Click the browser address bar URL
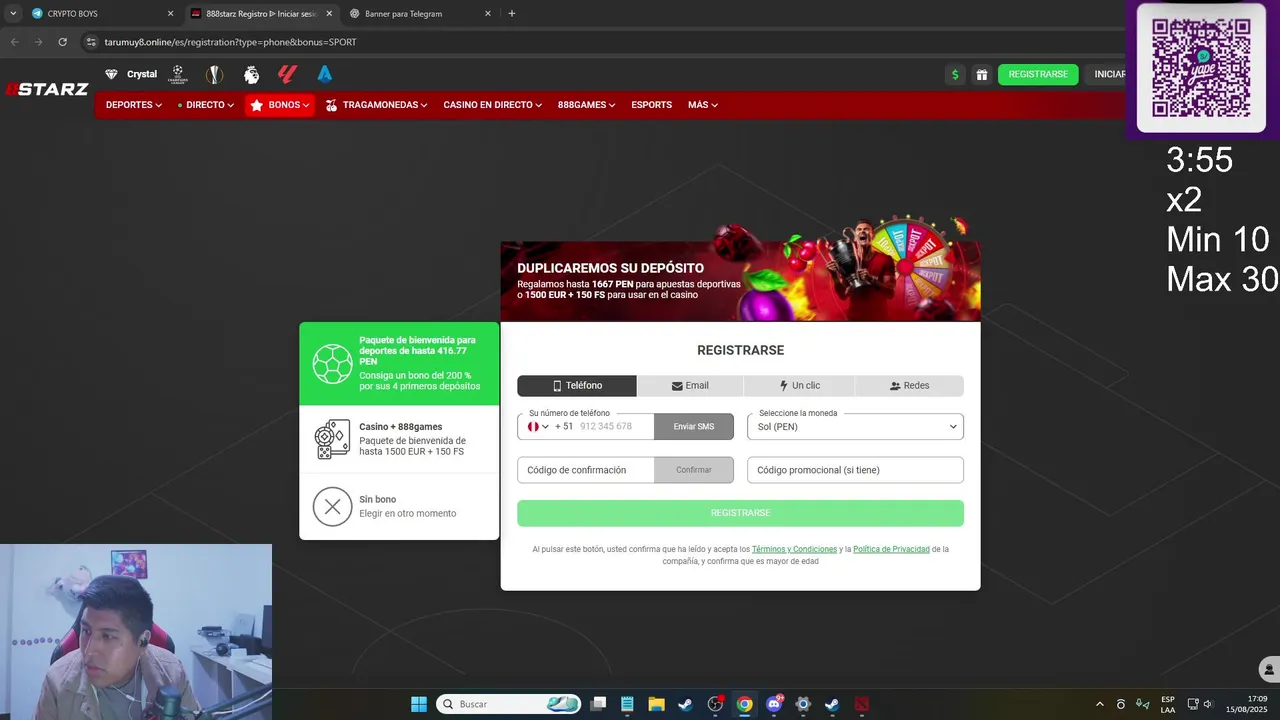 click(230, 42)
